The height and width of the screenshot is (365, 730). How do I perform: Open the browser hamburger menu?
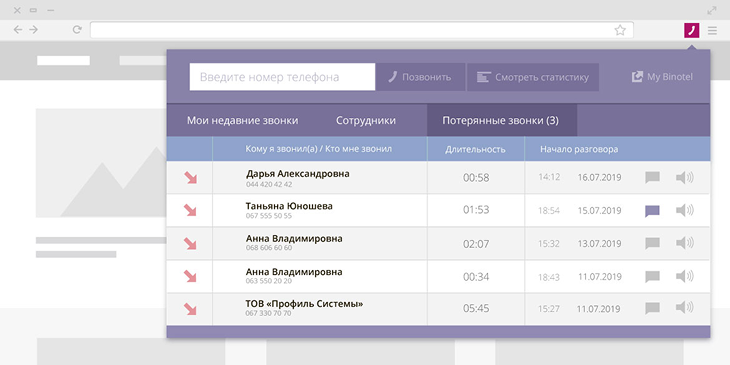click(x=712, y=31)
